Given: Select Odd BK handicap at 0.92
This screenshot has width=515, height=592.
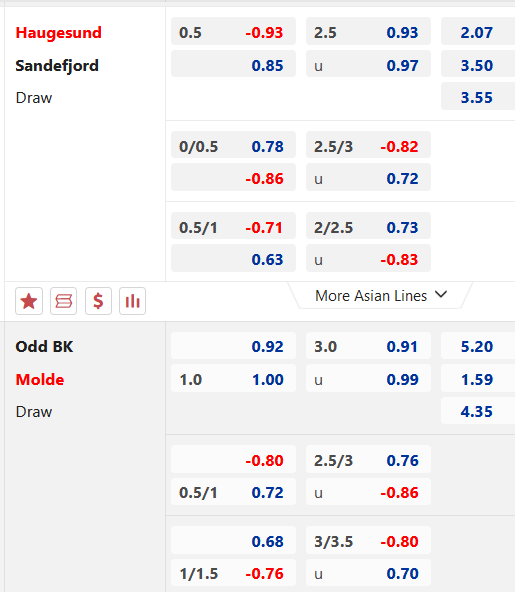Looking at the screenshot, I should click(233, 345).
